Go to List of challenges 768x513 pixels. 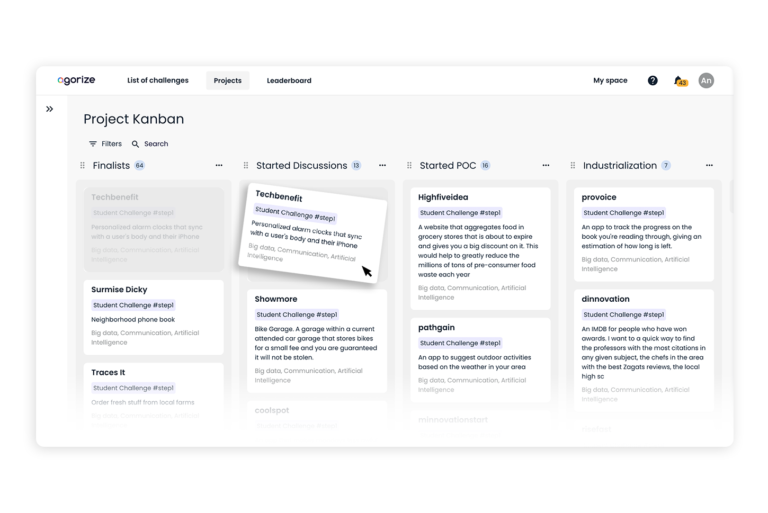pyautogui.click(x=157, y=80)
